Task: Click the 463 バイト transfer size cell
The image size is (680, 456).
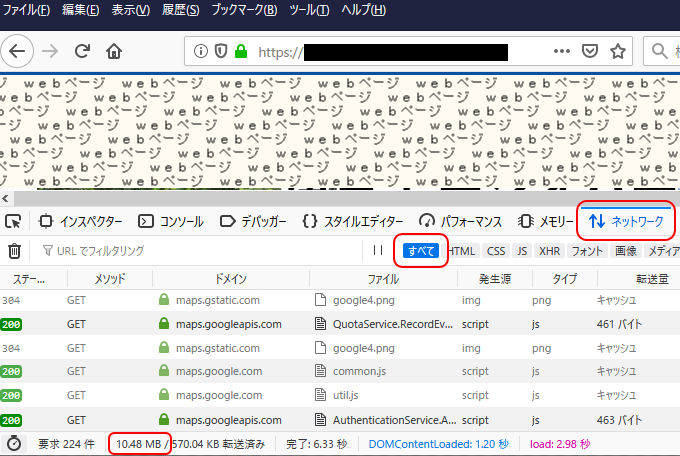Action: pyautogui.click(x=619, y=420)
